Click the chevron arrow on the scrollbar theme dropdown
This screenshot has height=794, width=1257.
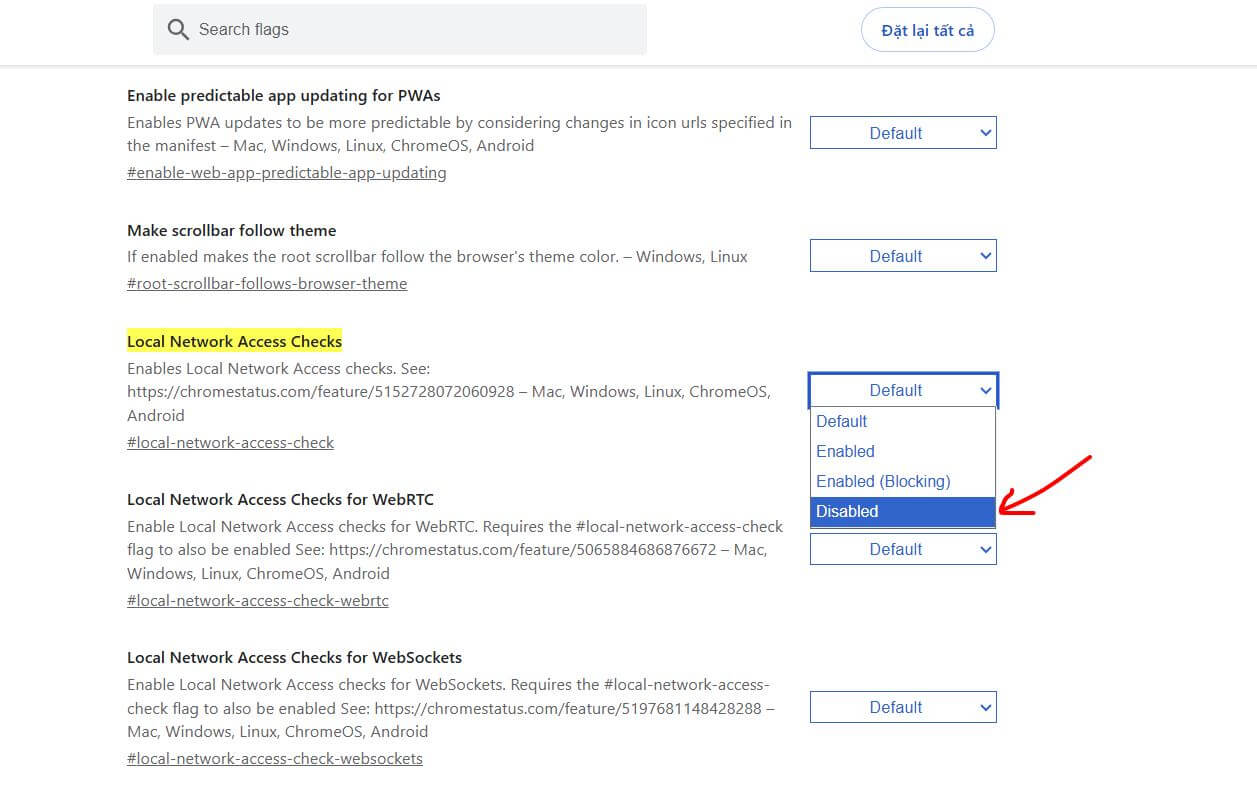(x=985, y=256)
